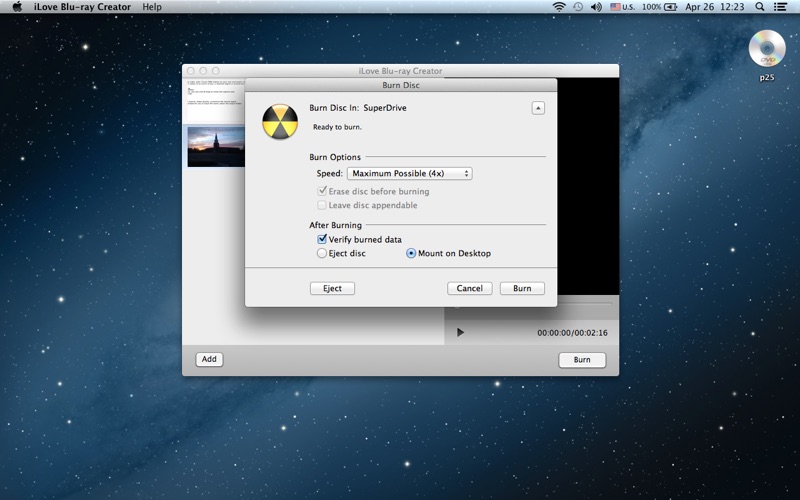Toggle Erase disc before burning checkbox
The image size is (800, 500).
(322, 191)
